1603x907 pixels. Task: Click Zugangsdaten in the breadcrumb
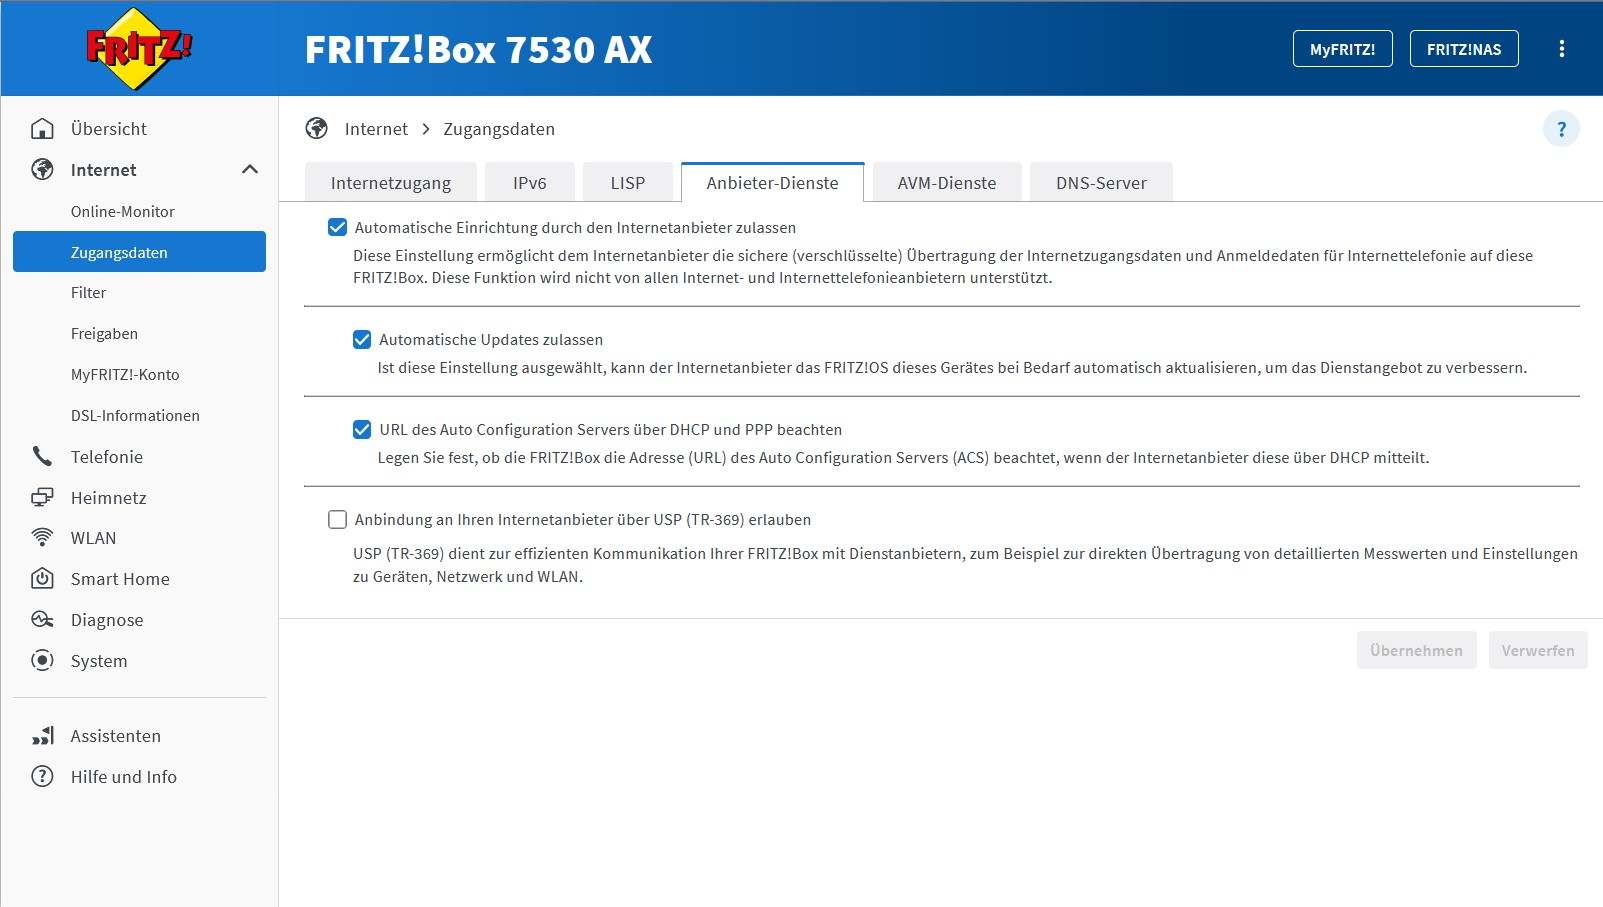[x=499, y=129]
